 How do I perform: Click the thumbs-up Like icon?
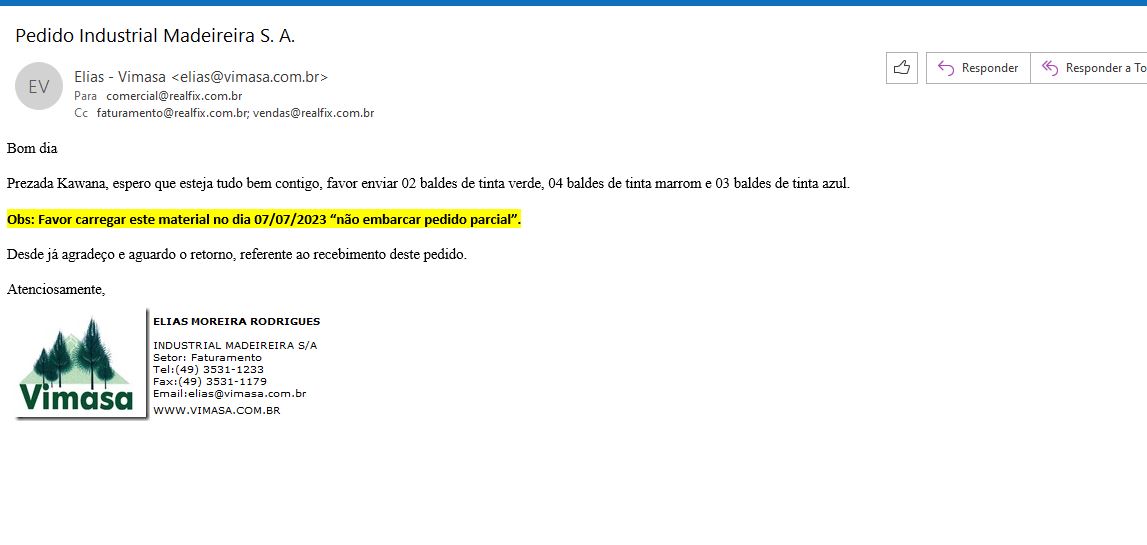pos(901,68)
